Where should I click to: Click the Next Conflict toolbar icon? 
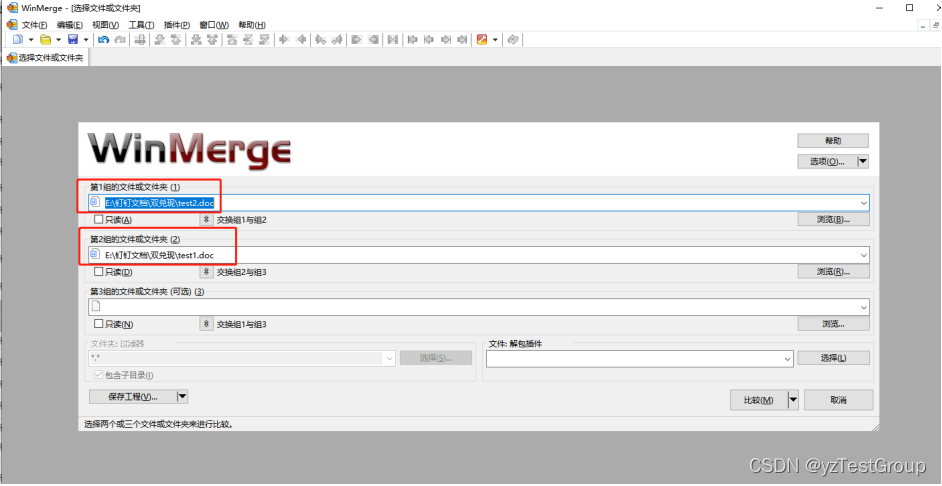tap(196, 40)
